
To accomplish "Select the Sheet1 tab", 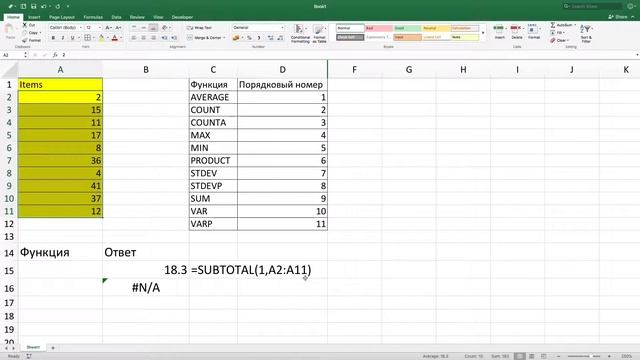I will (x=33, y=347).
